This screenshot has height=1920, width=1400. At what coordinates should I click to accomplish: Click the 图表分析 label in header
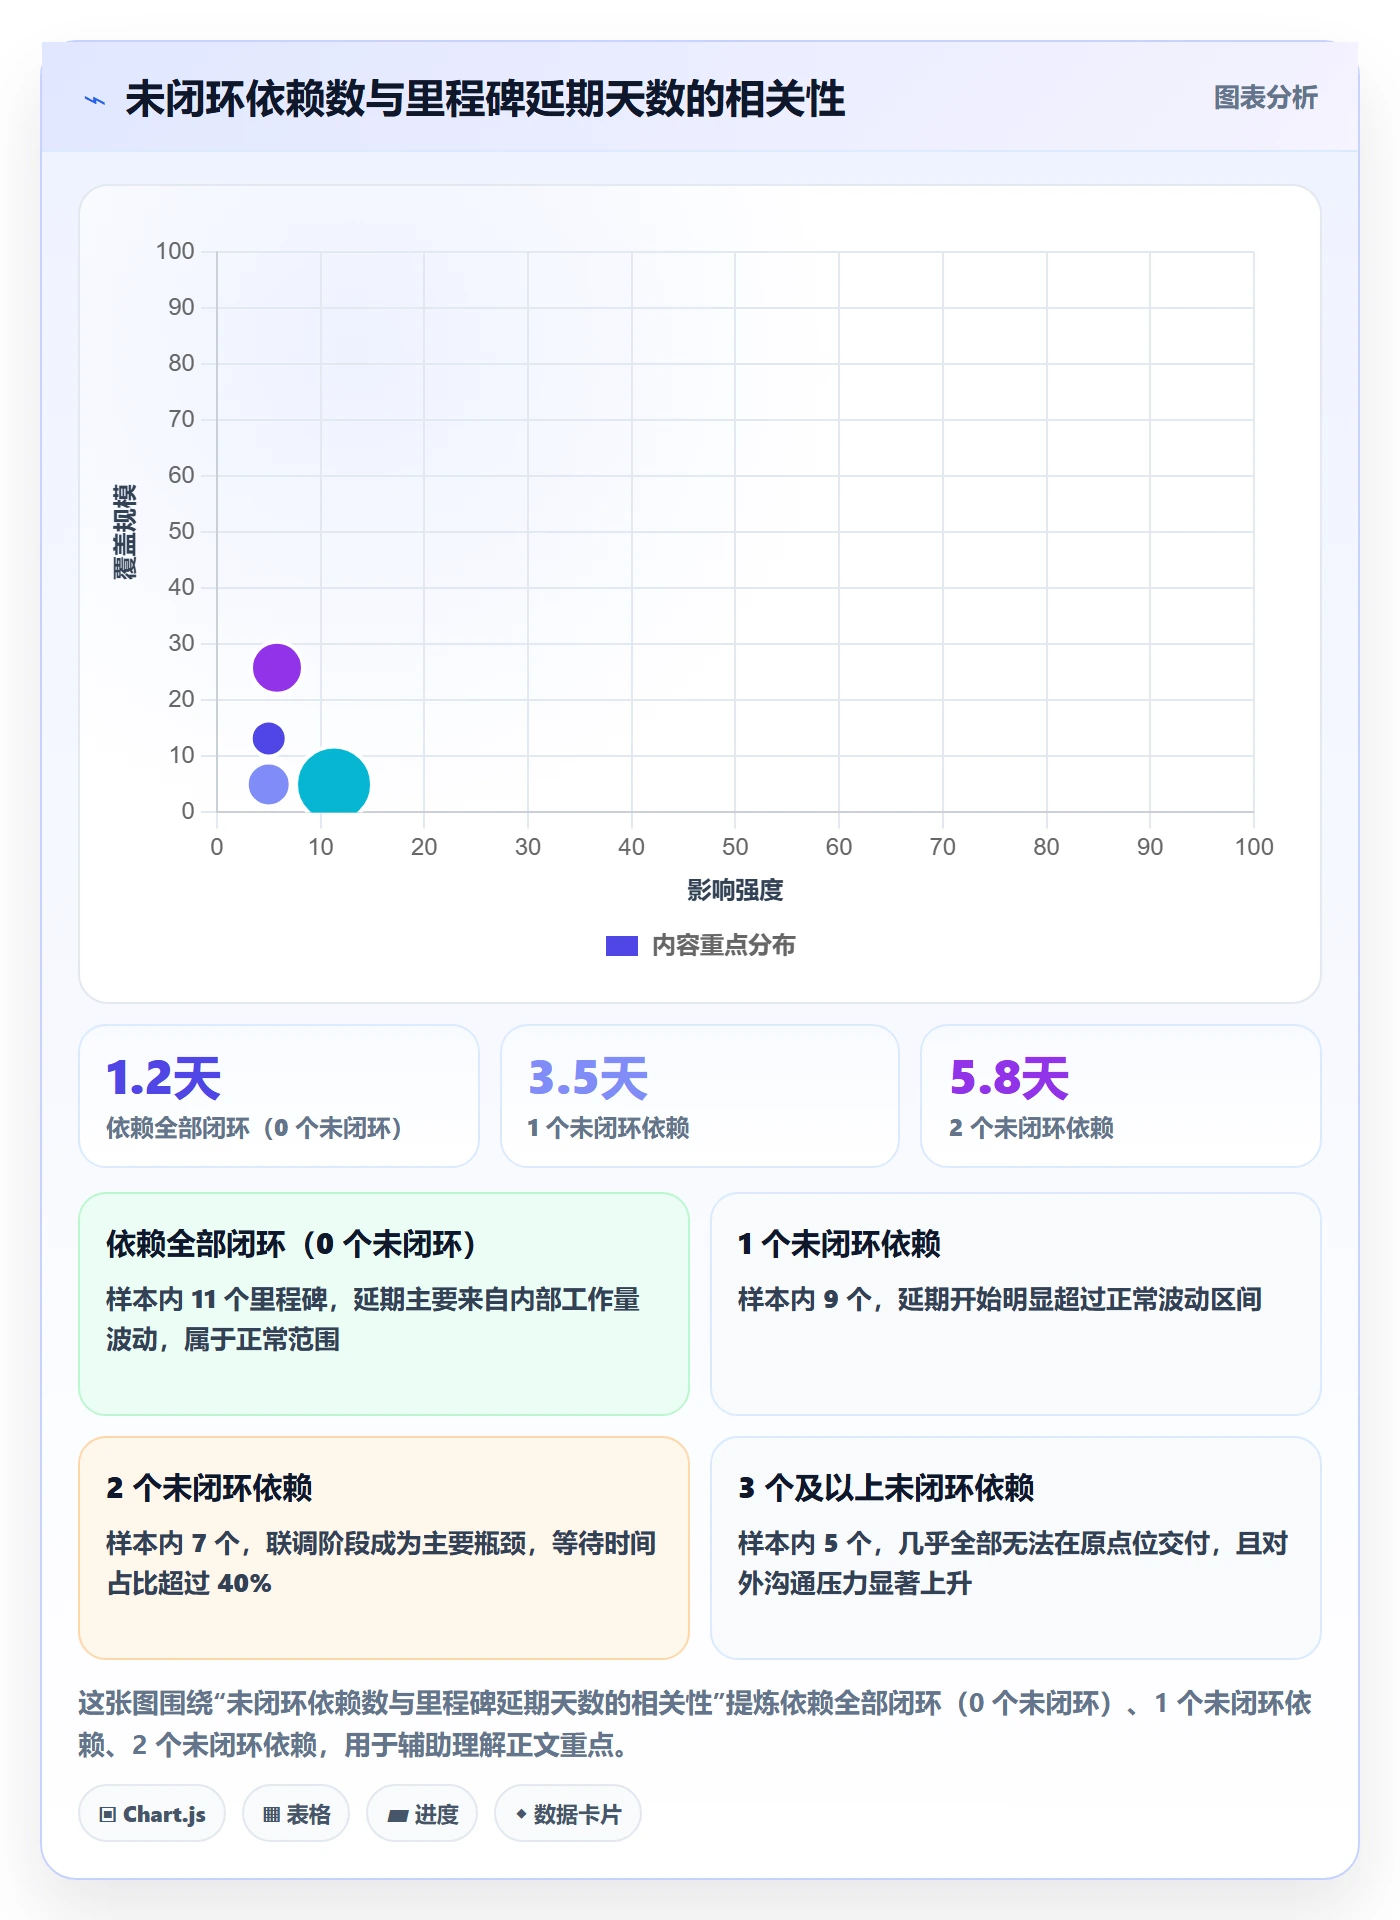coord(1265,98)
